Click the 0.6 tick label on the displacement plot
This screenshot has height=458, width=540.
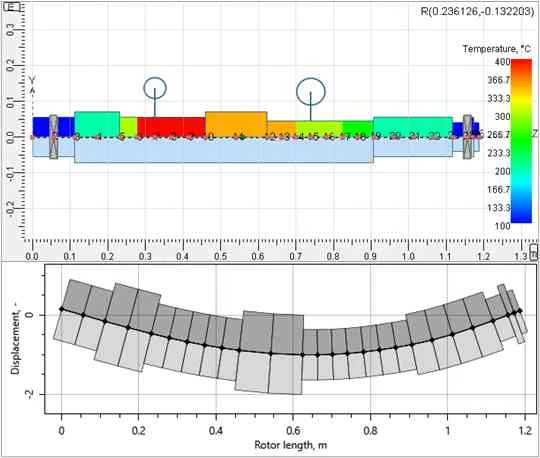[x=293, y=431]
